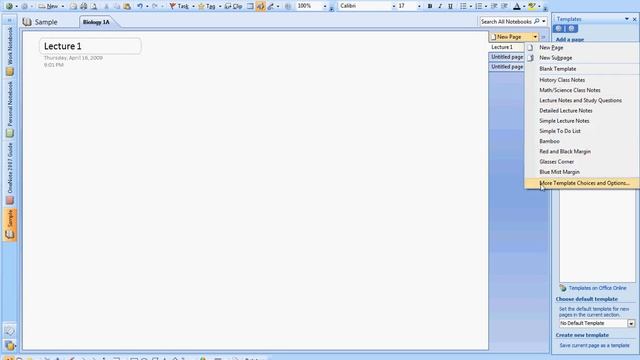Click the Search All Notebooks field

(506, 21)
